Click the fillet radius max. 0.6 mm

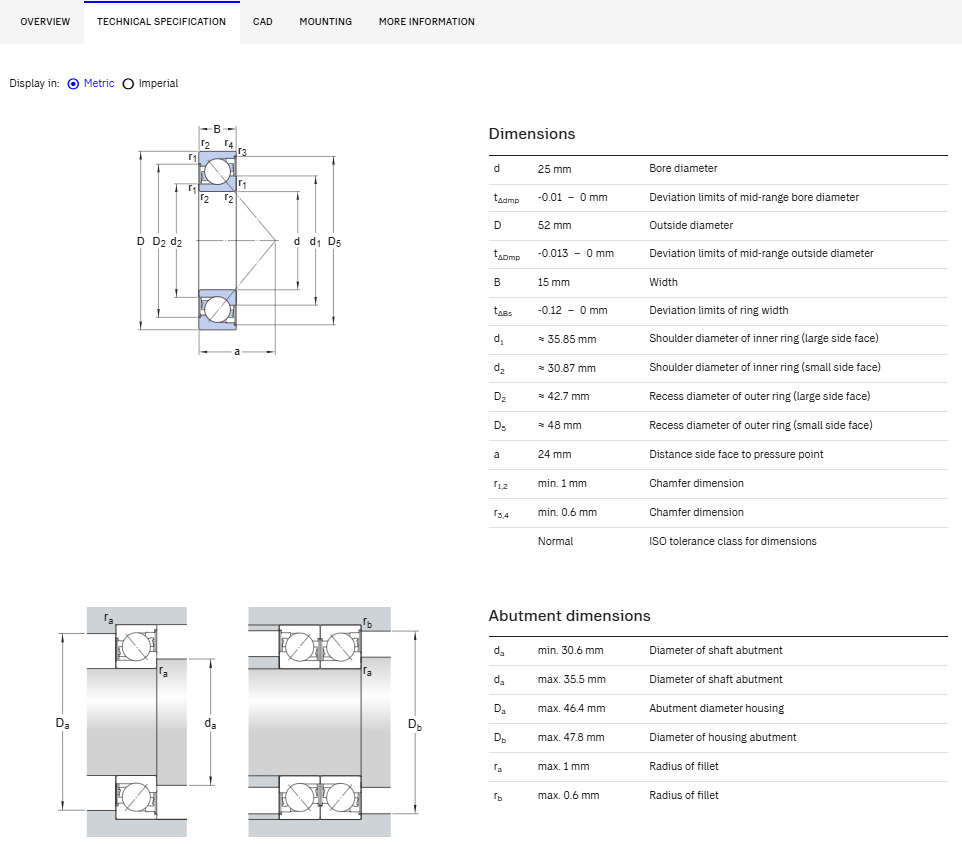click(x=568, y=795)
